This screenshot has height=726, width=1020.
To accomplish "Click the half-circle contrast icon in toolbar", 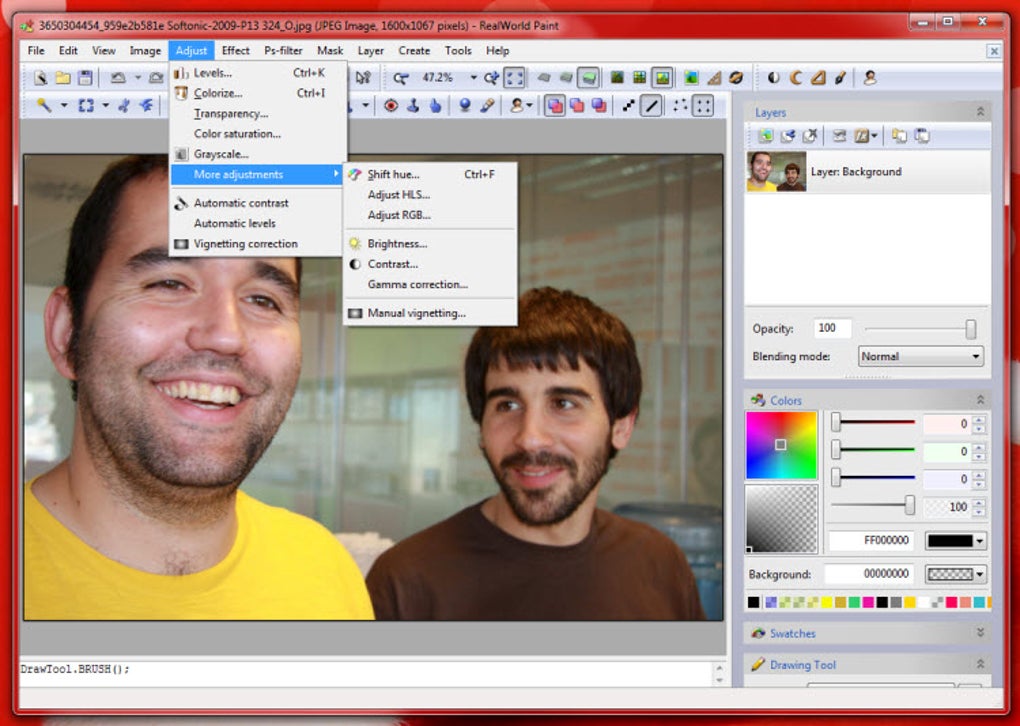I will [773, 78].
